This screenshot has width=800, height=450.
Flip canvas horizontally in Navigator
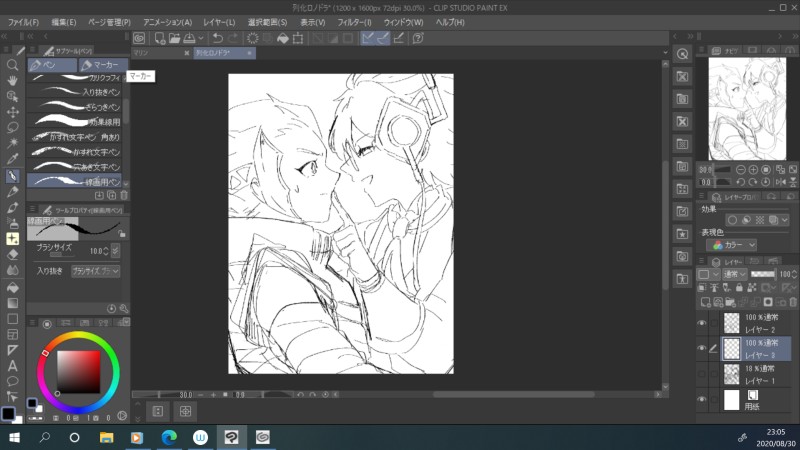(x=781, y=182)
